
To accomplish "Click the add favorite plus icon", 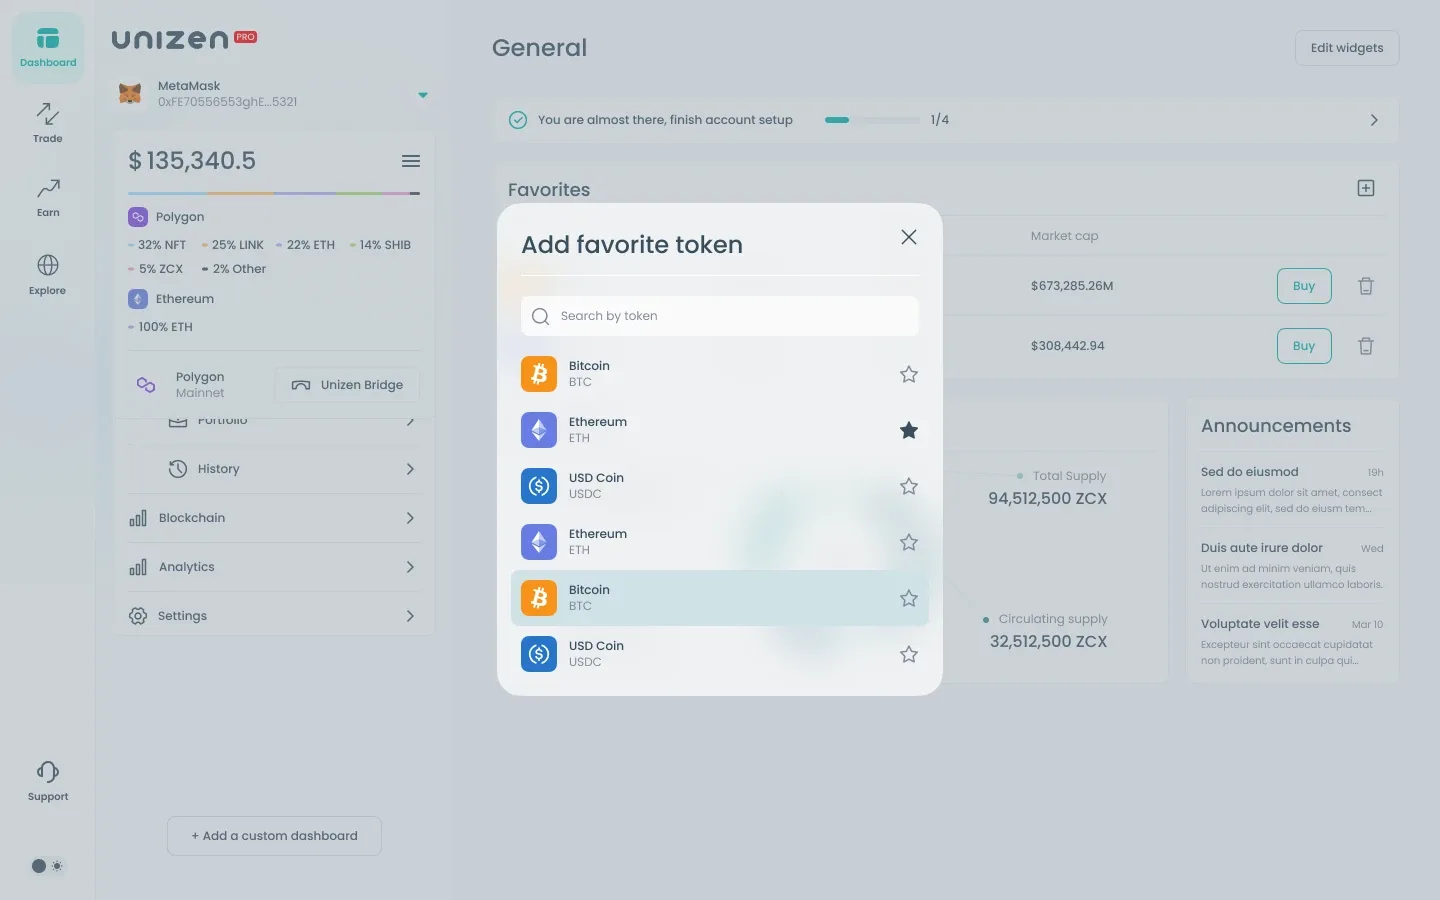I will [x=1366, y=188].
